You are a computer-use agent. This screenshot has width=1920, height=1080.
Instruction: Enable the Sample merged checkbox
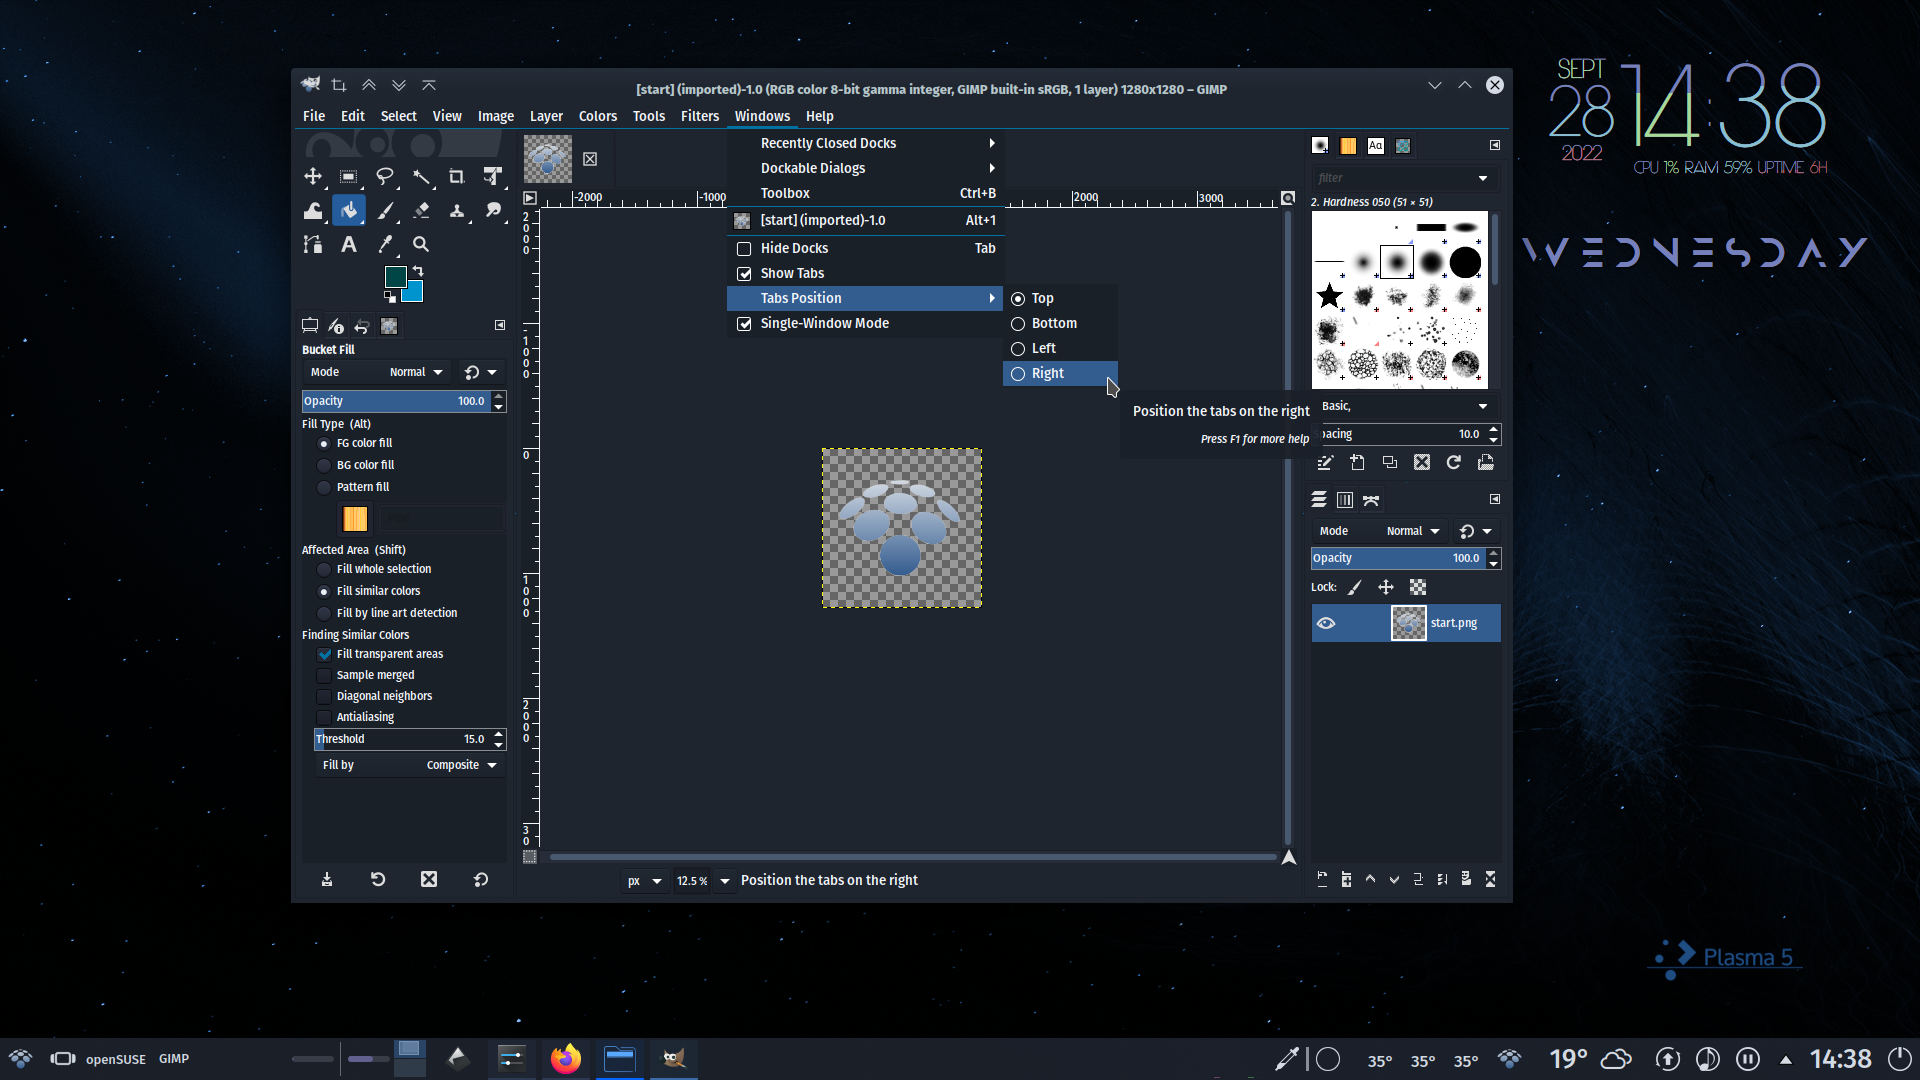(325, 676)
